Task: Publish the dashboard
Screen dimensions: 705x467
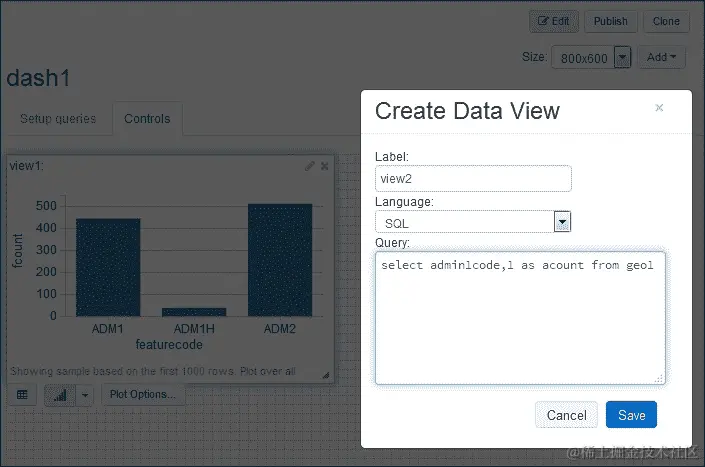Action: coord(611,21)
